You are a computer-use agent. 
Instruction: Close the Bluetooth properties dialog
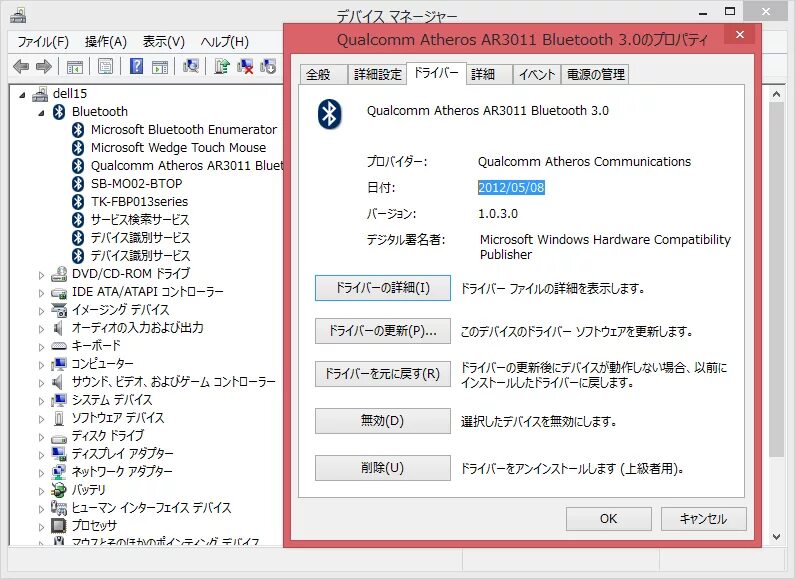click(740, 34)
